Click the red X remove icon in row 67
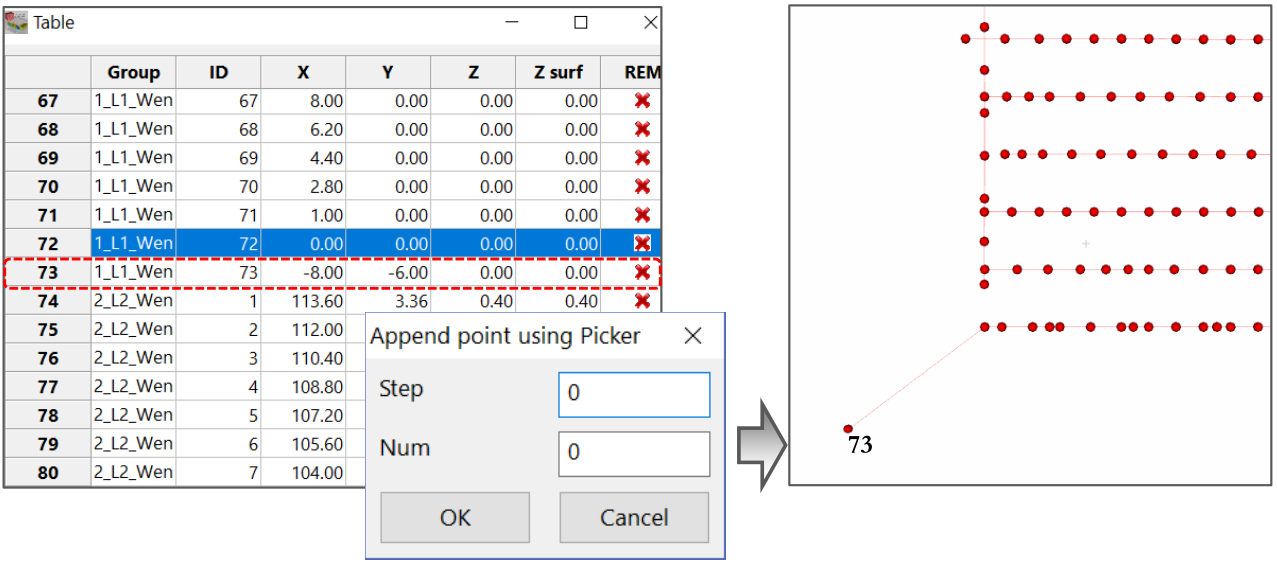1277x566 pixels. point(642,101)
